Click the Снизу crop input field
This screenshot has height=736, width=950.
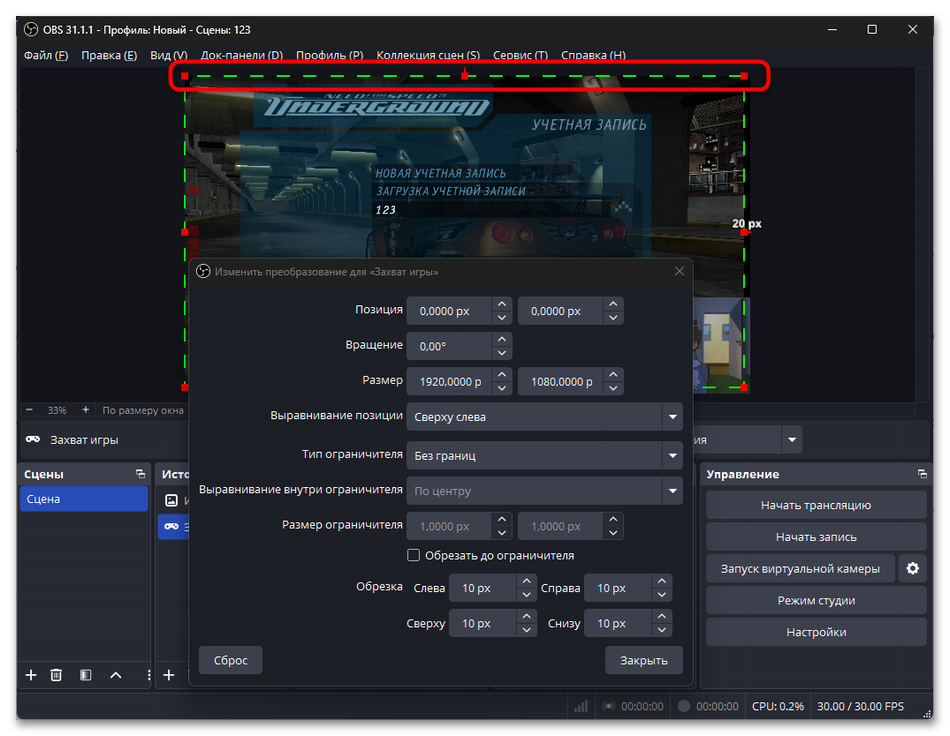(618, 623)
